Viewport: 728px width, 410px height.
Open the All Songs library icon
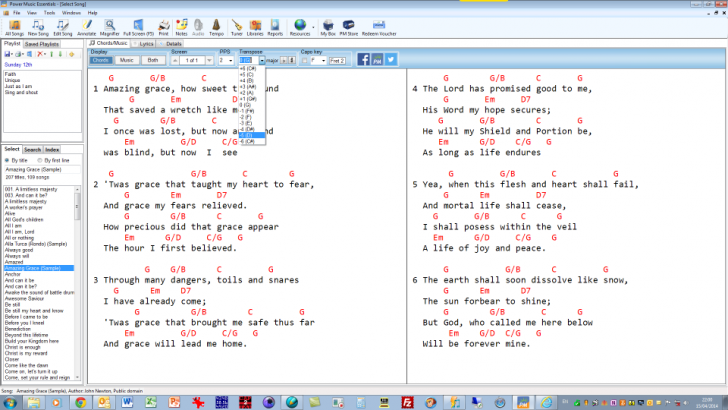point(14,28)
